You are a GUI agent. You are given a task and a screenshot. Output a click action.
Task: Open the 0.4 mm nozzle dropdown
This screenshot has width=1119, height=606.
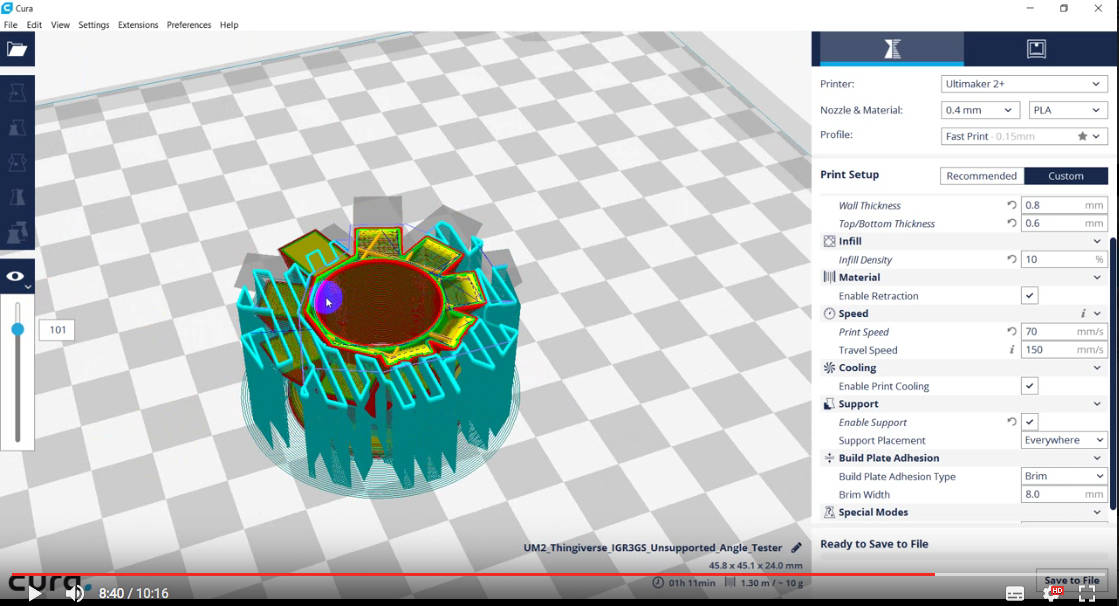click(x=980, y=110)
